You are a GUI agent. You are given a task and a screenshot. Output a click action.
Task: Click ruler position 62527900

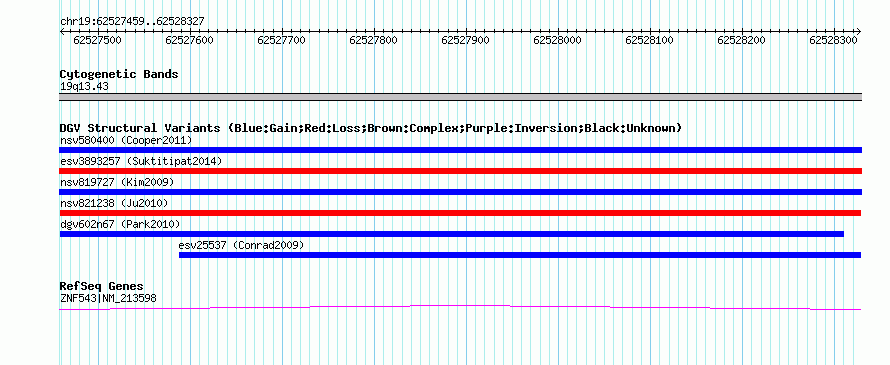(465, 40)
